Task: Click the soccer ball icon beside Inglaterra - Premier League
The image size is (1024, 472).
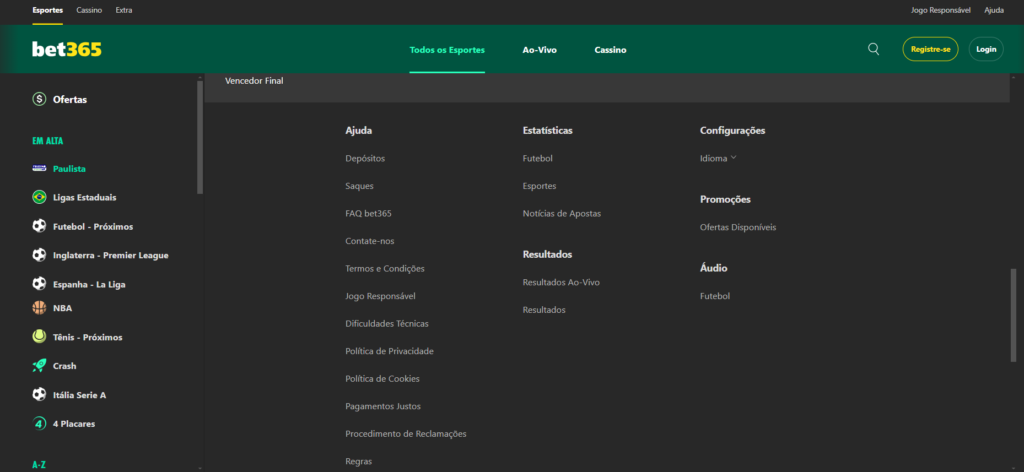Action: click(x=39, y=255)
